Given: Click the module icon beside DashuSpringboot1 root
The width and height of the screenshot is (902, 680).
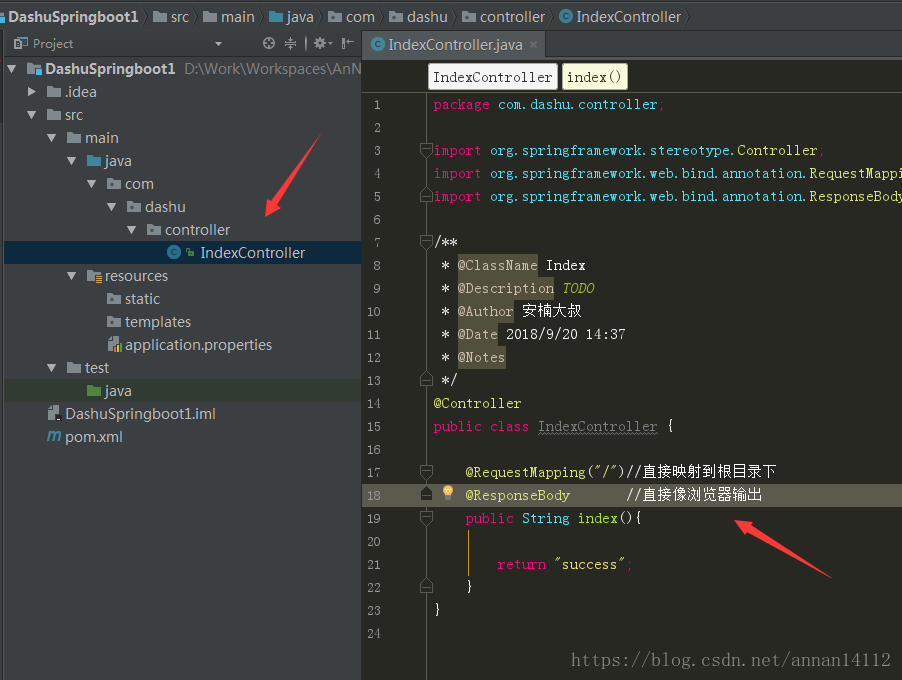Looking at the screenshot, I should pyautogui.click(x=35, y=69).
